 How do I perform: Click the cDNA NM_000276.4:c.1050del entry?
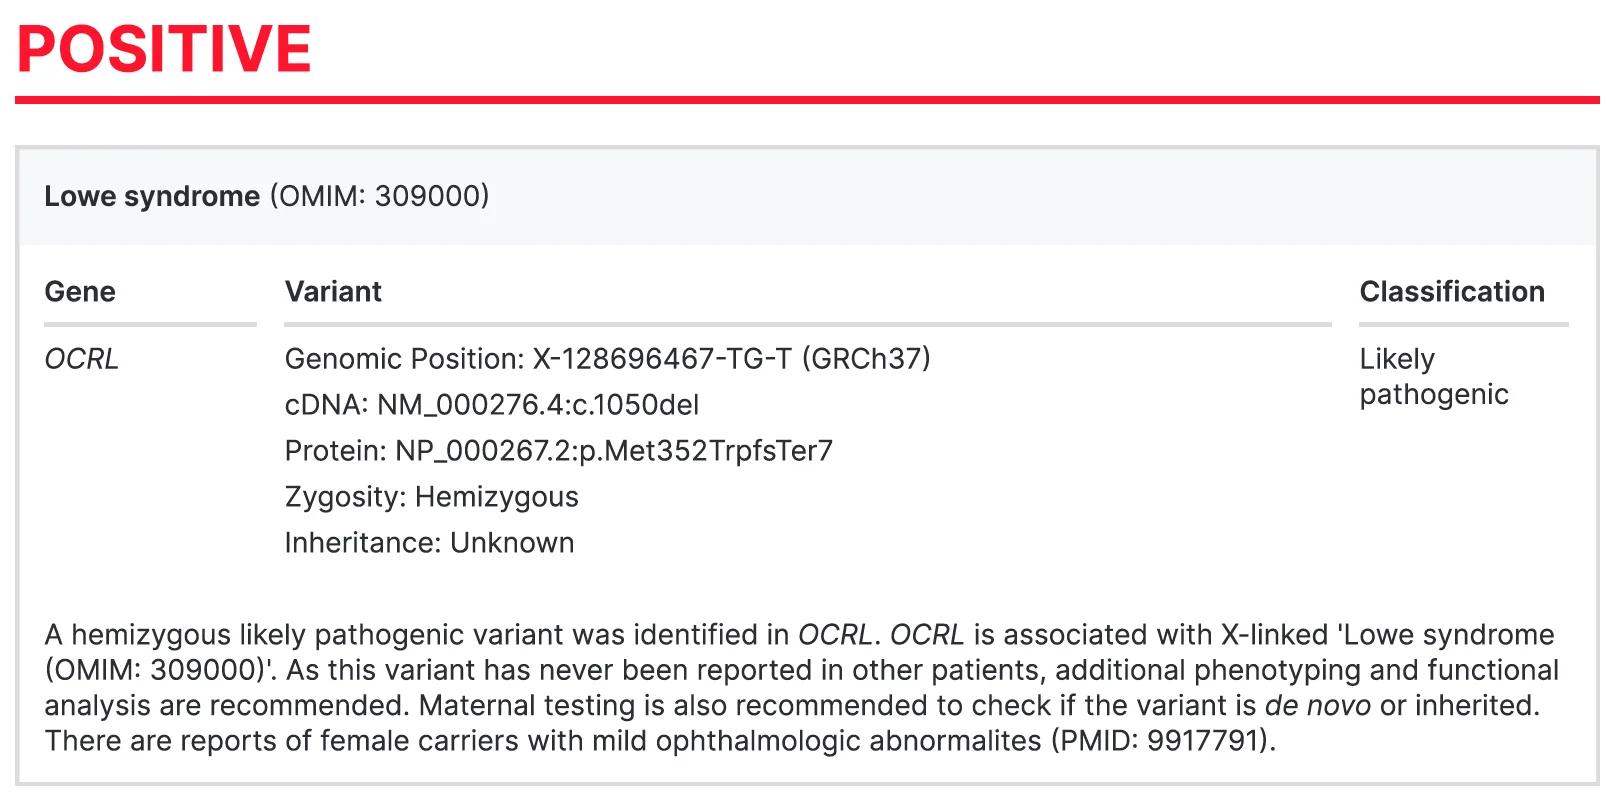coord(491,405)
